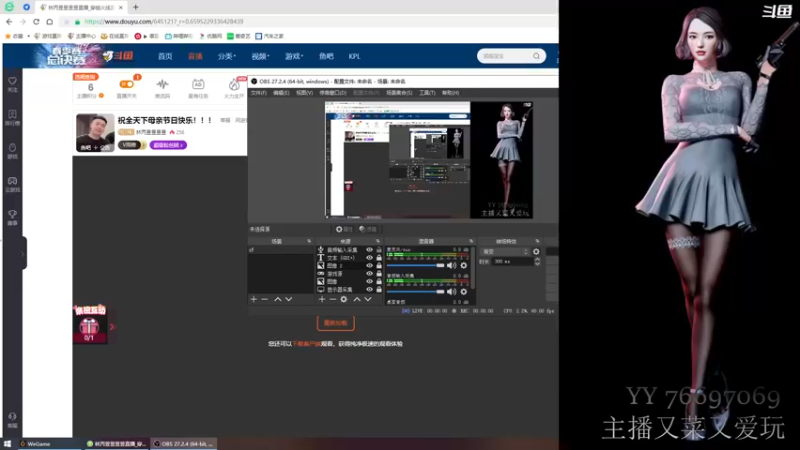The height and width of the screenshot is (450, 800).
Task: Open the OBS 视图(V) menu
Action: [304, 93]
